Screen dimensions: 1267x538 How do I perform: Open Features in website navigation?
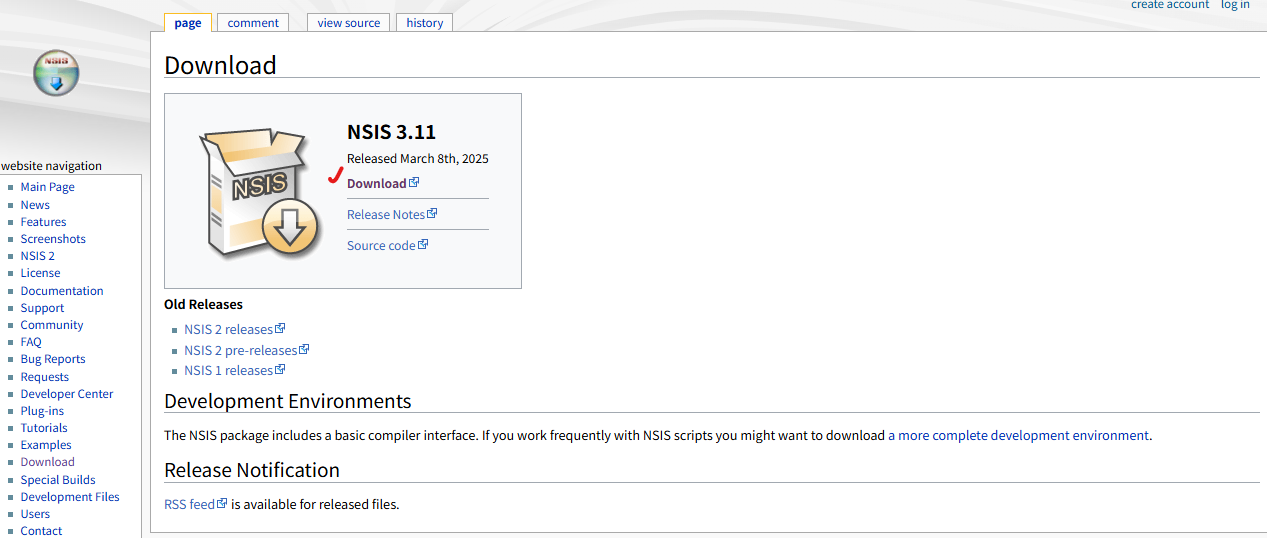click(x=44, y=222)
